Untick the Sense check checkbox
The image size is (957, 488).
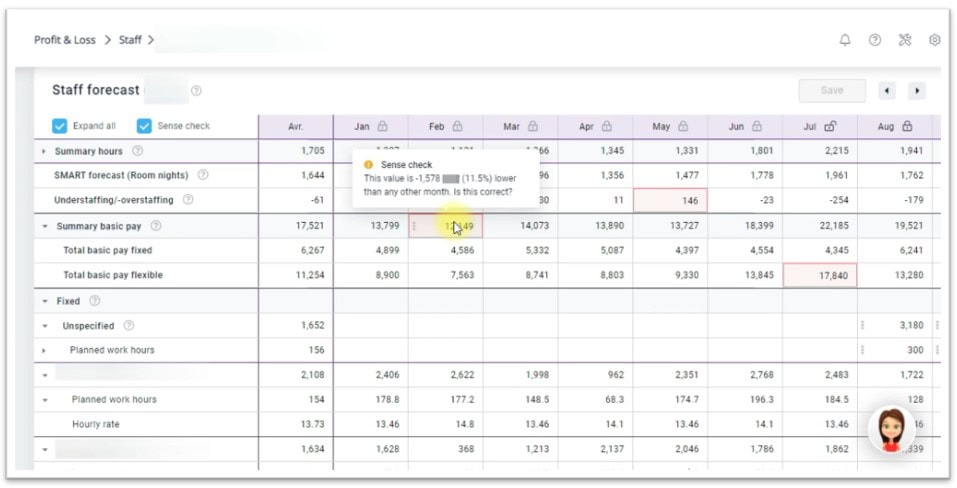click(144, 127)
